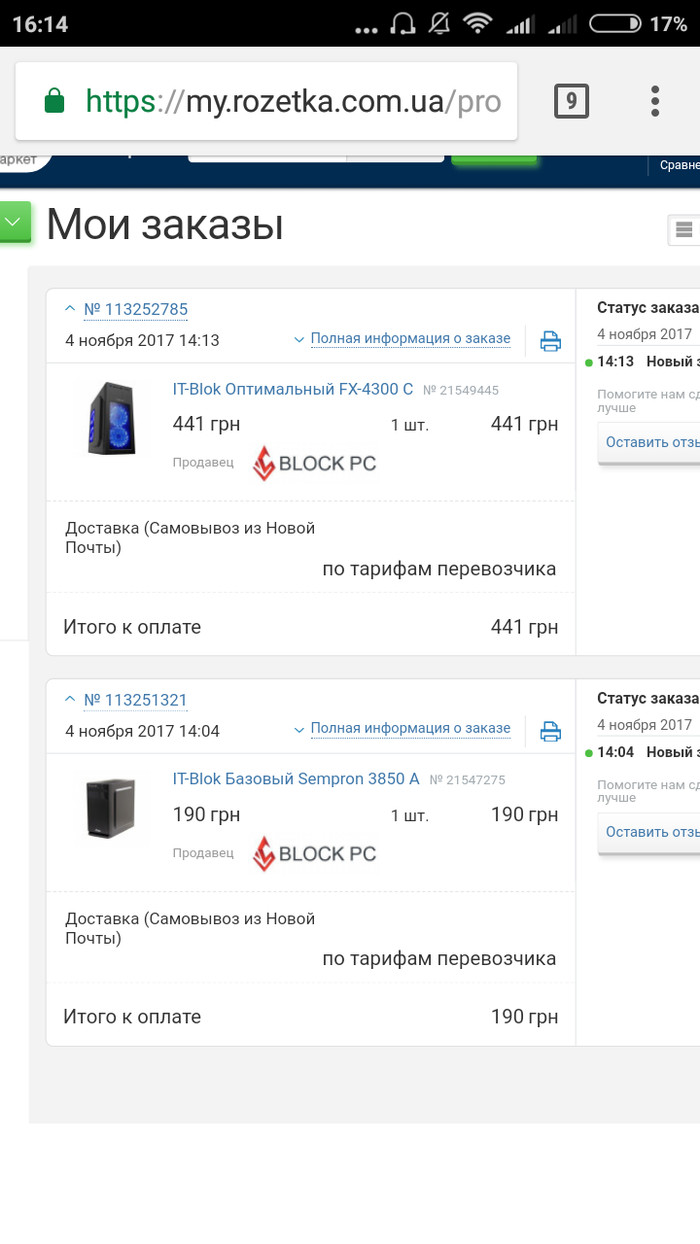
Task: Print order 113251321 via printer icon
Action: pyautogui.click(x=550, y=731)
